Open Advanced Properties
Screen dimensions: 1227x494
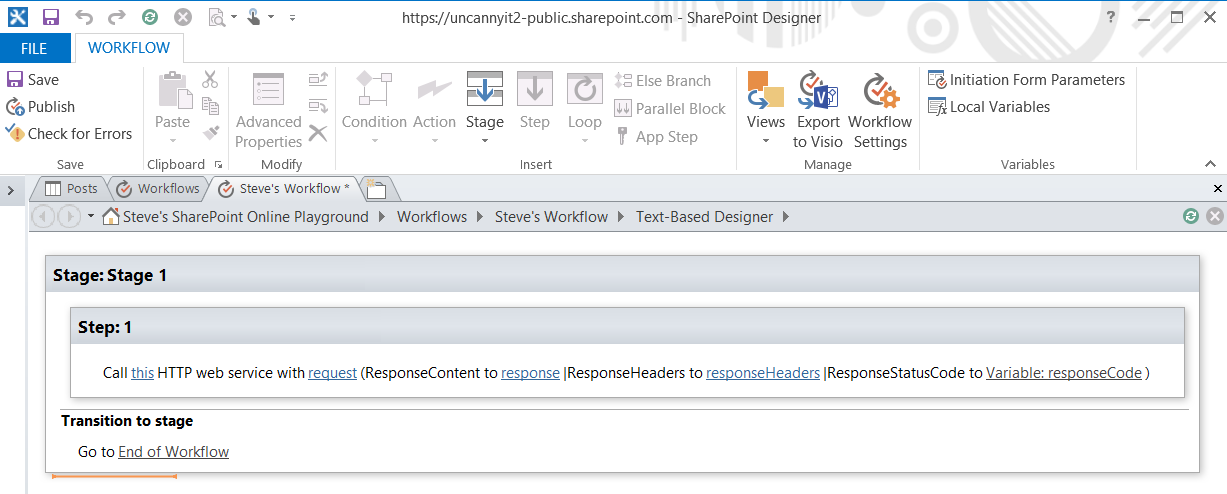click(x=268, y=110)
